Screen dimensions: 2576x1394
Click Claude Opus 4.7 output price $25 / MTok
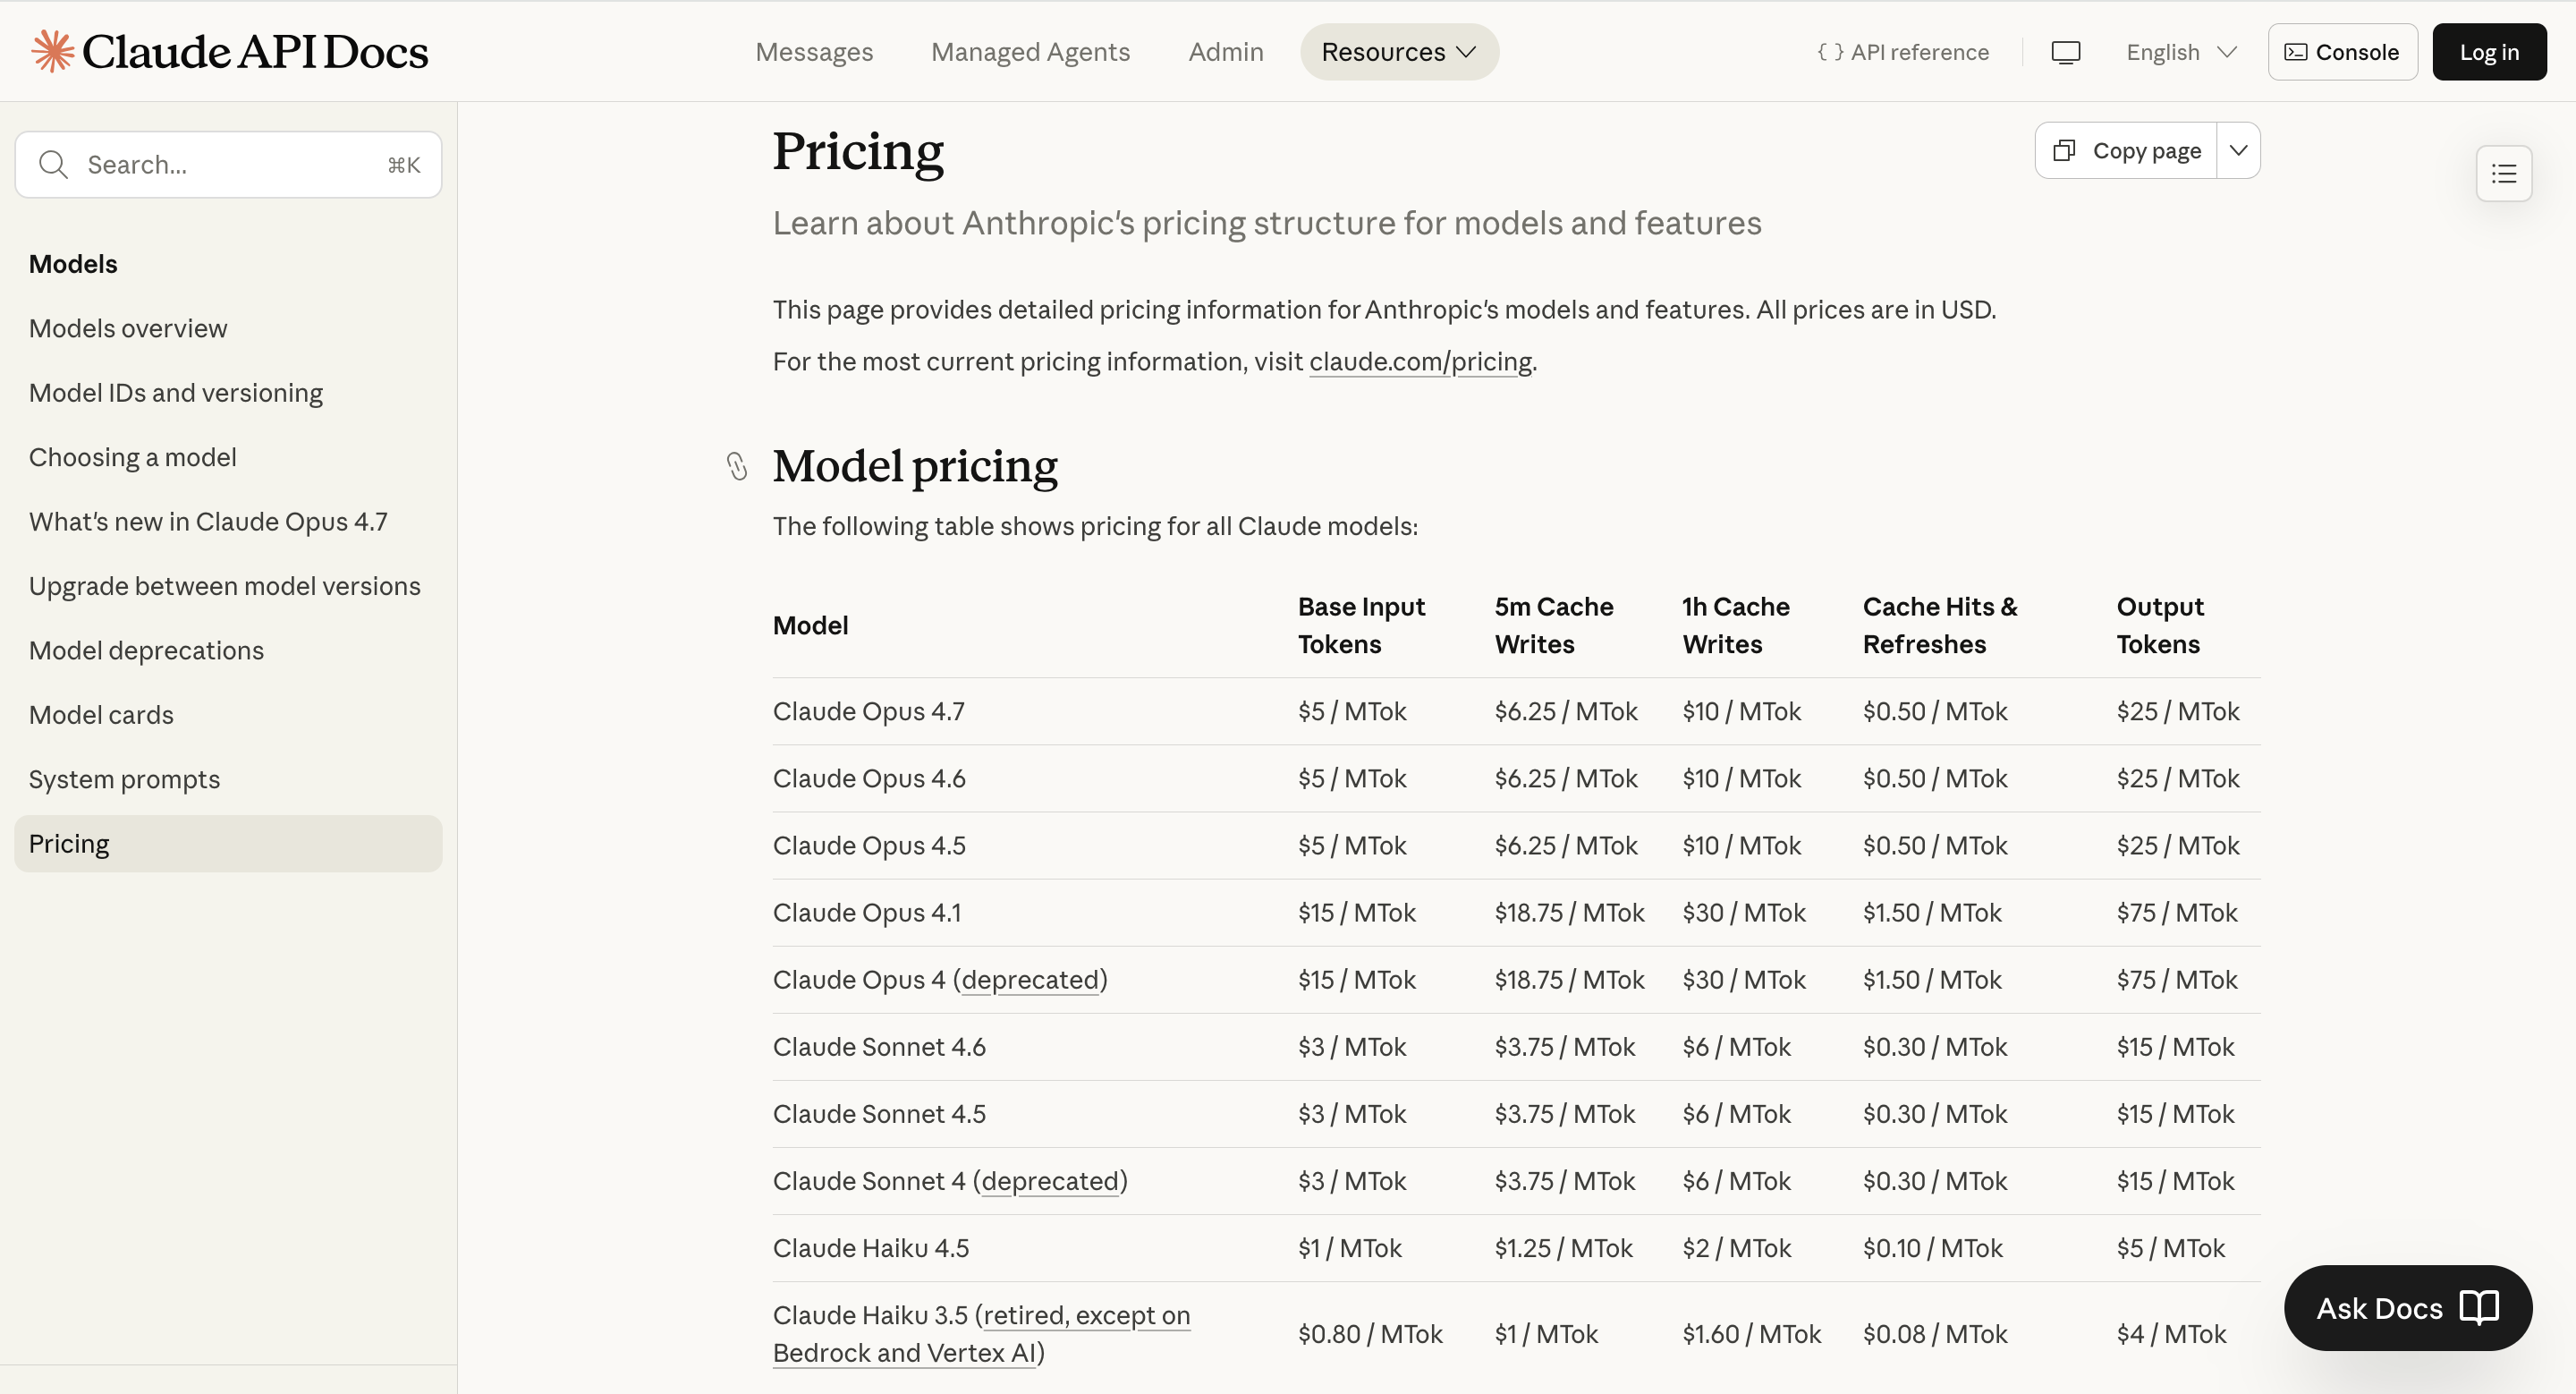pyautogui.click(x=2178, y=711)
